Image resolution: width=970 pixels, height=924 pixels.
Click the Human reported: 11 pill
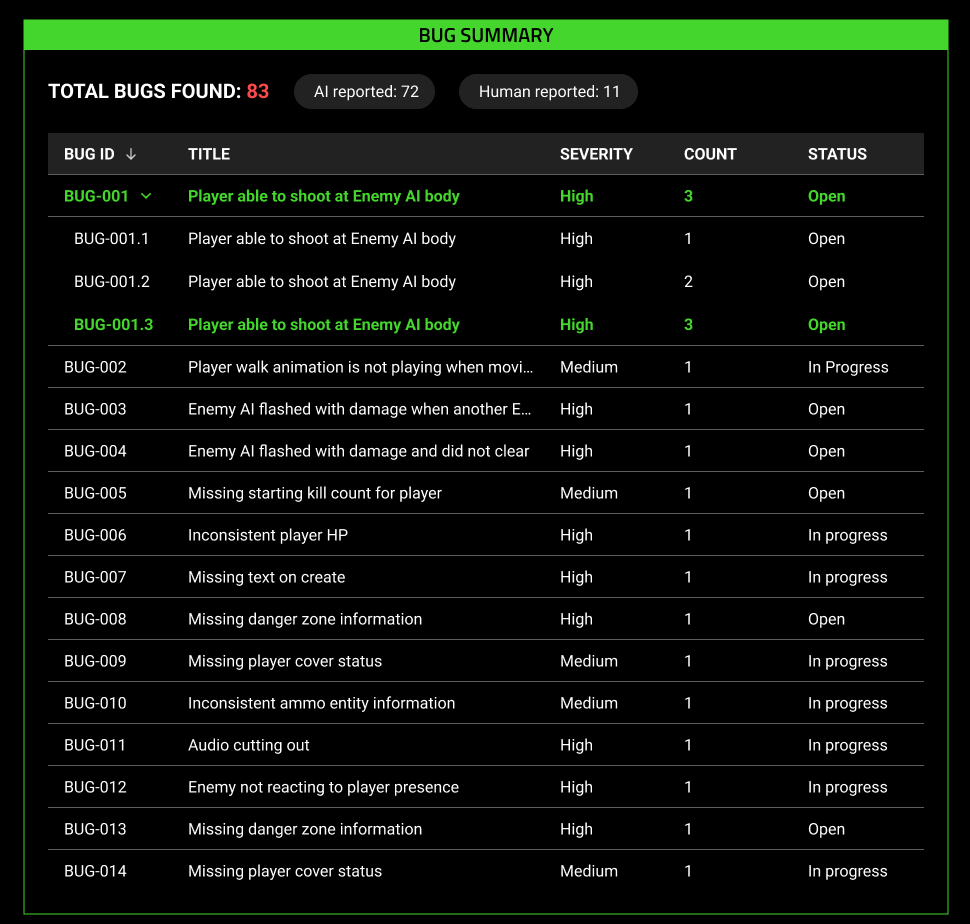pos(548,92)
